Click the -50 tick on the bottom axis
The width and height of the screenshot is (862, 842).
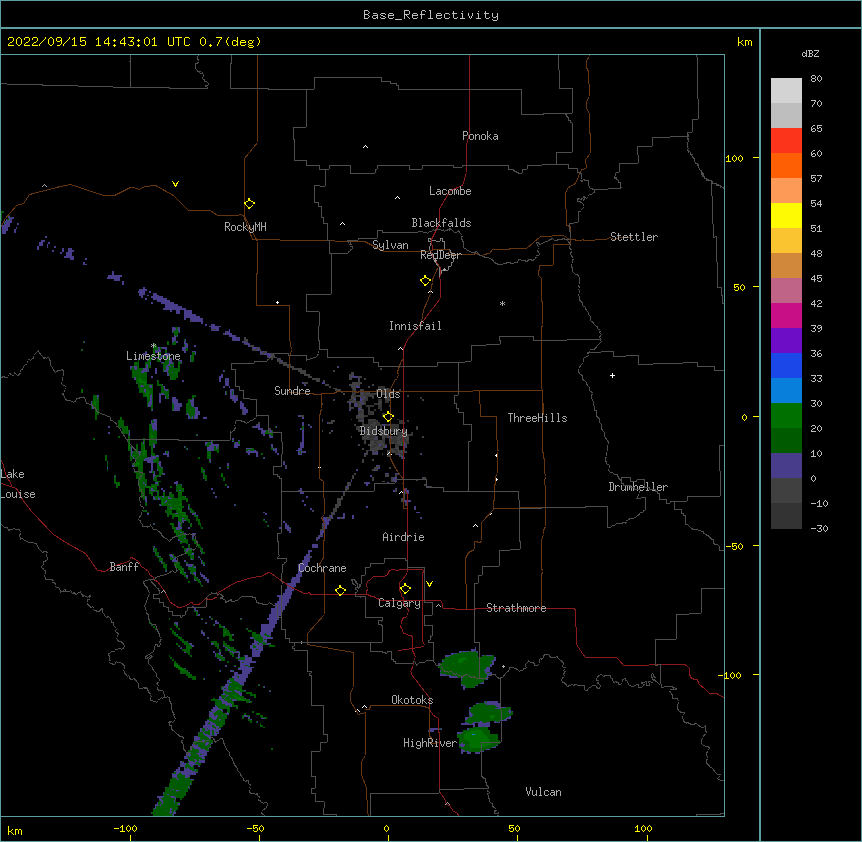click(x=255, y=828)
